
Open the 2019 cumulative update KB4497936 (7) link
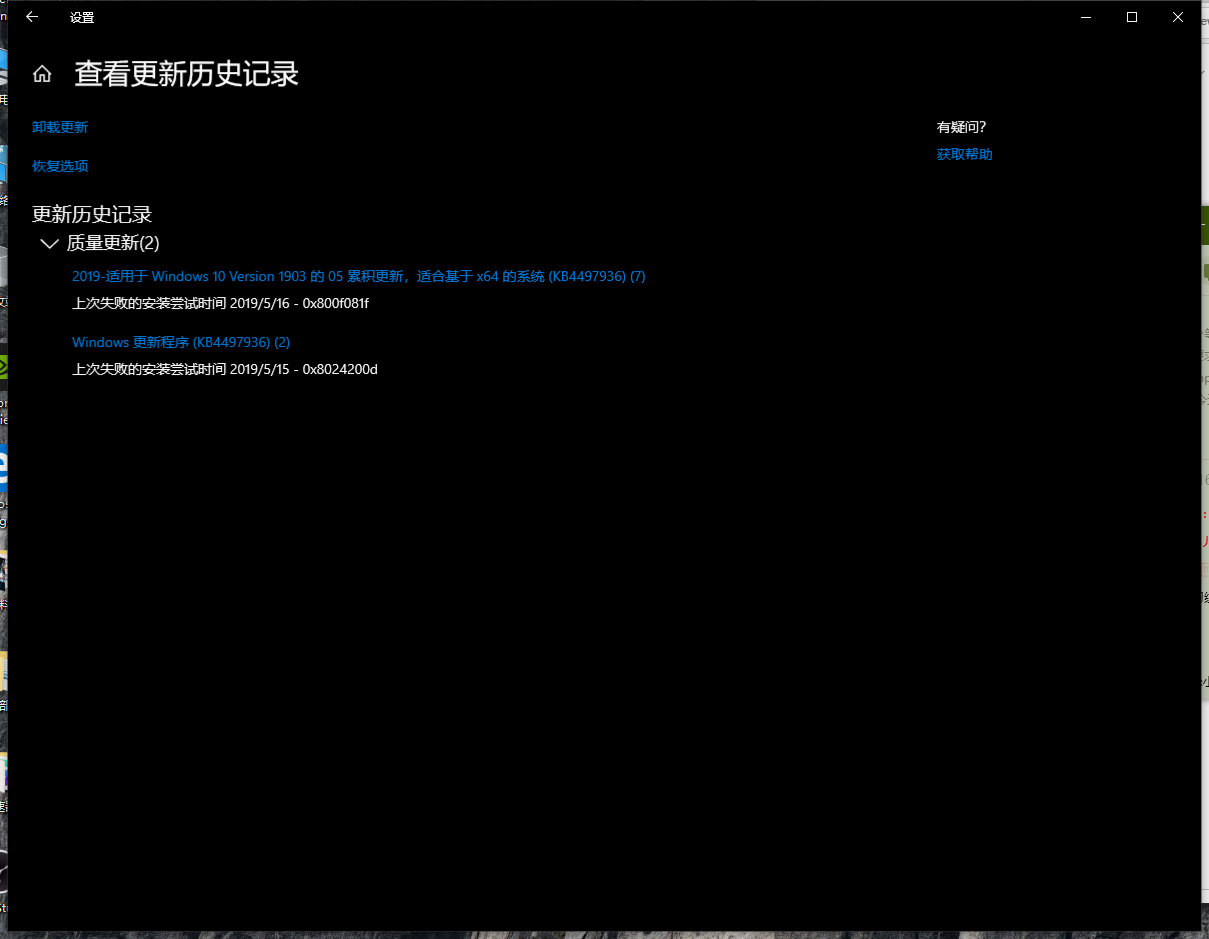click(359, 276)
